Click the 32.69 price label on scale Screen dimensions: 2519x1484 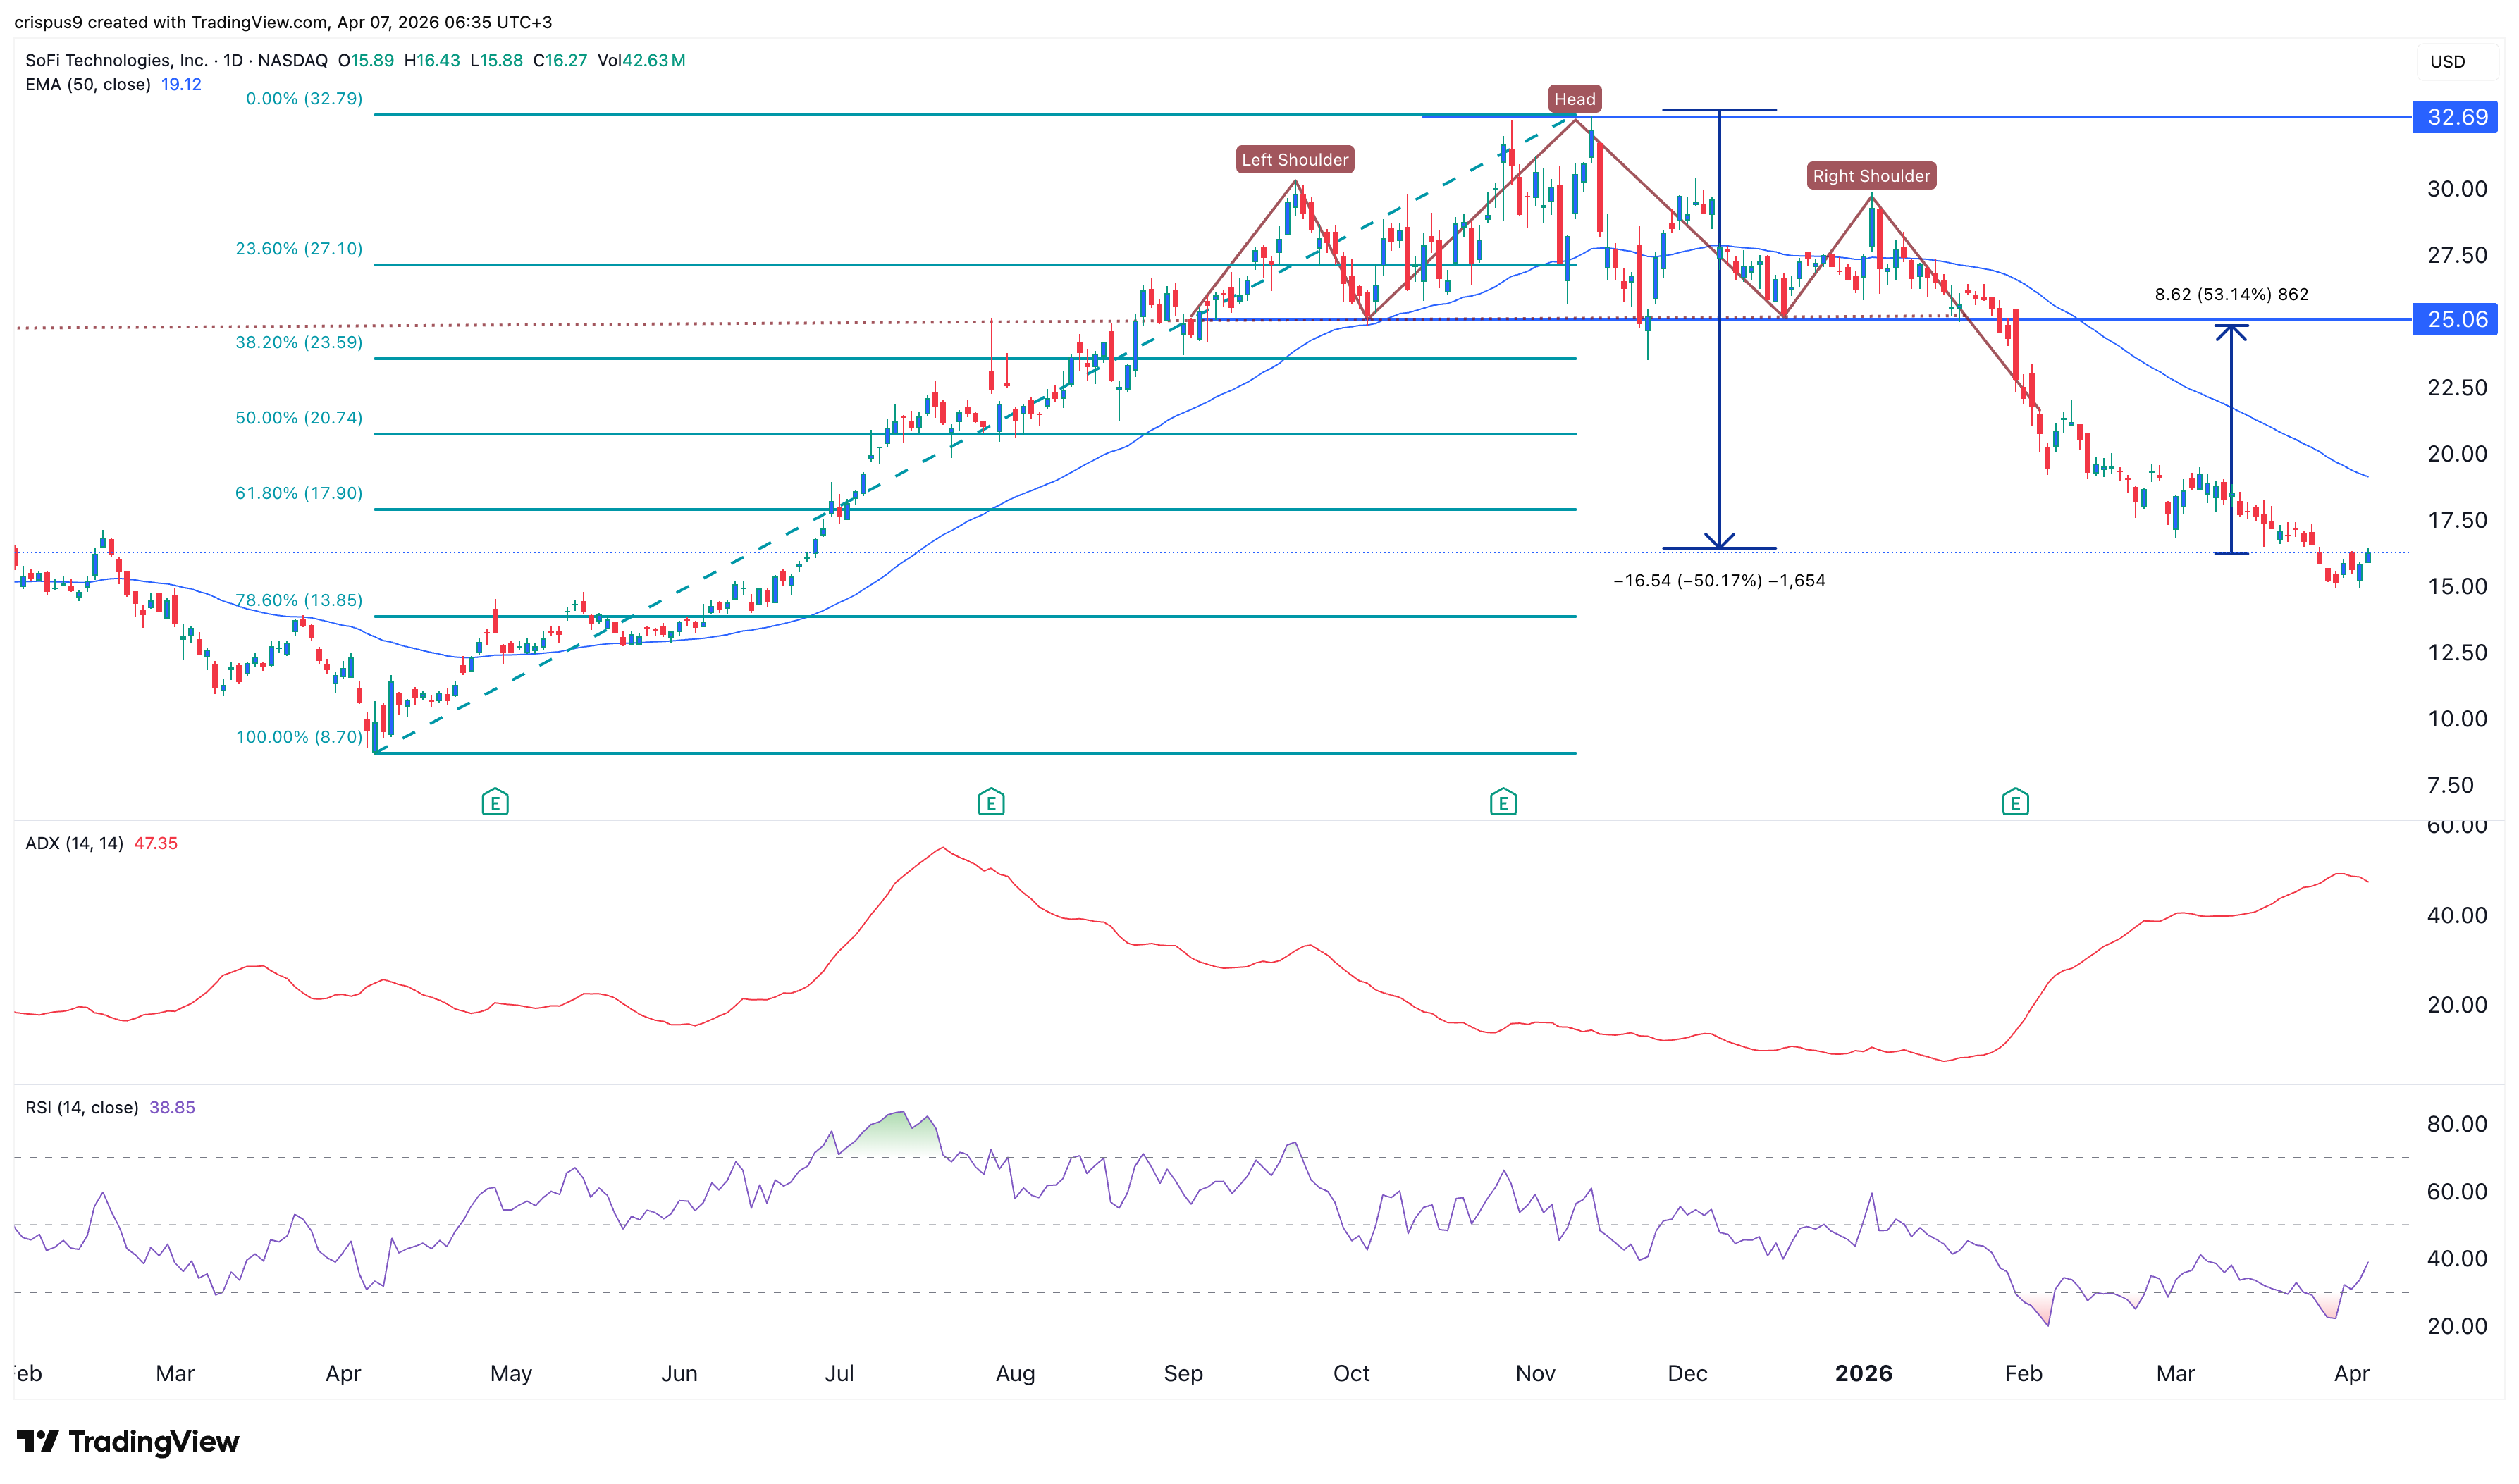click(2455, 118)
